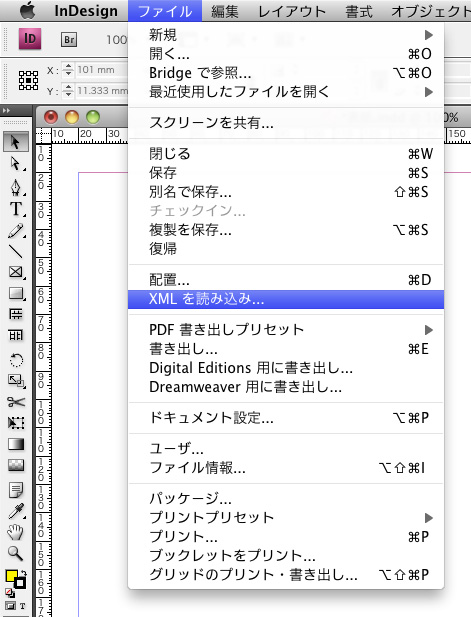Choose パッケージ... menu item
The width and height of the screenshot is (471, 617).
tap(286, 499)
